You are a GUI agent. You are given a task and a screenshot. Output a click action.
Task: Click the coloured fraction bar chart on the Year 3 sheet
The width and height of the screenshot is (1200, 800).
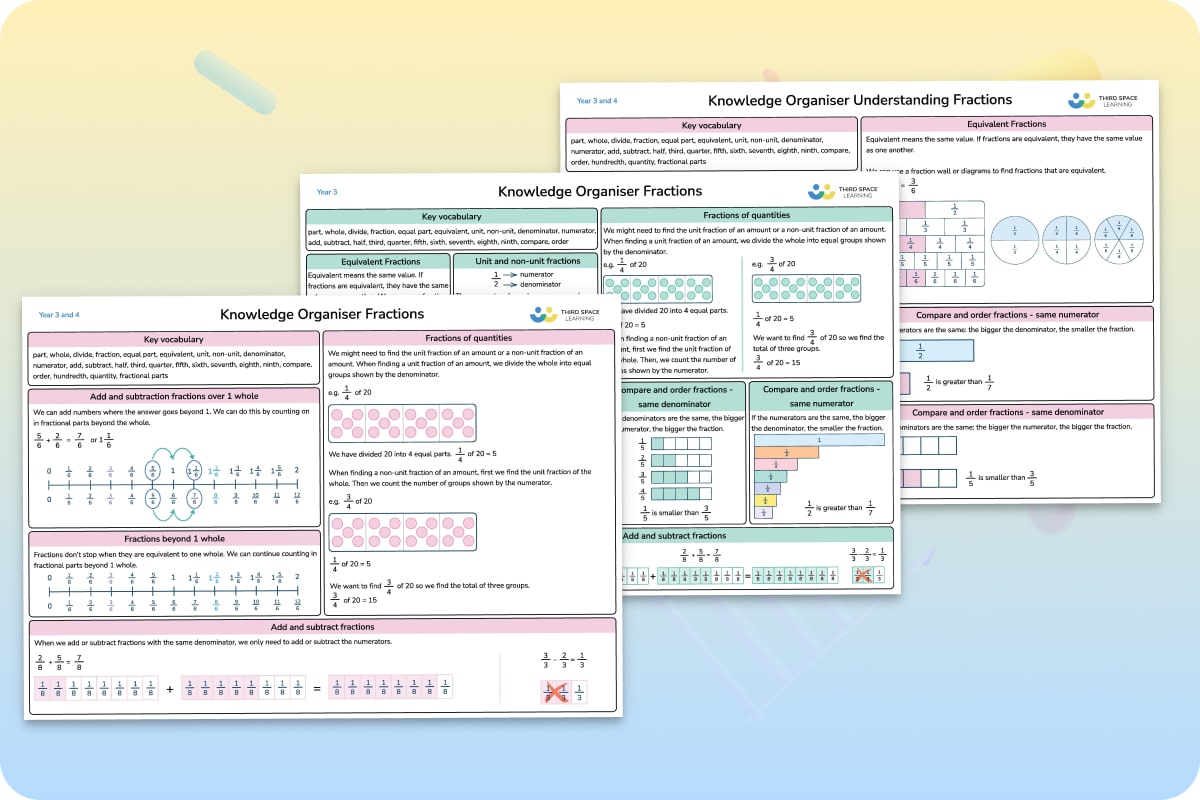[818, 475]
